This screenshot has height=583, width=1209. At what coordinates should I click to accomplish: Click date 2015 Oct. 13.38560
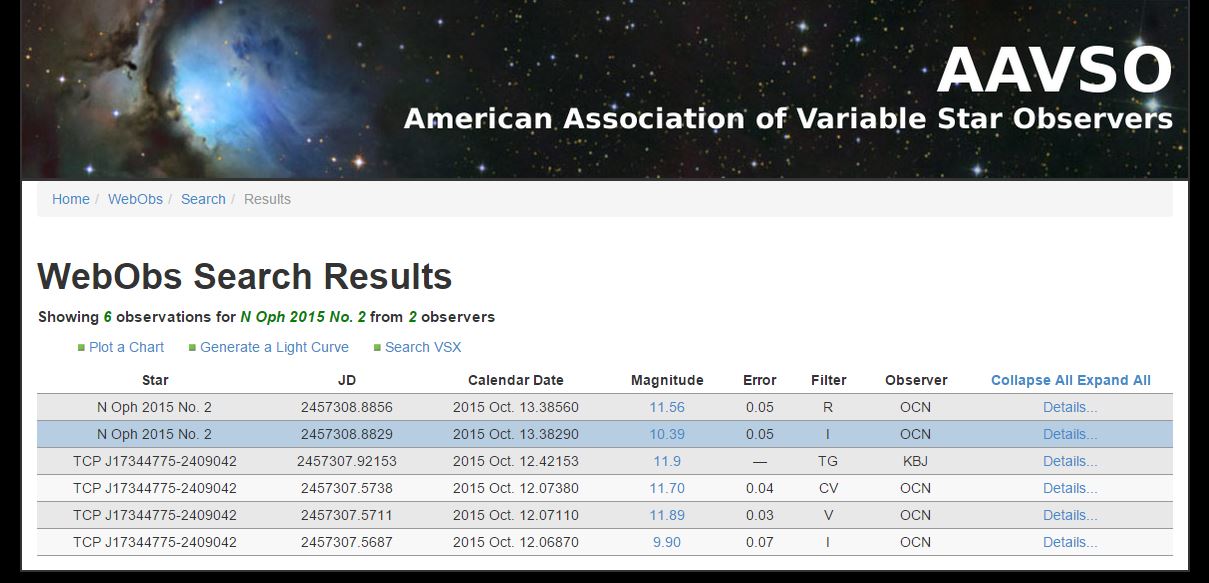tap(516, 407)
